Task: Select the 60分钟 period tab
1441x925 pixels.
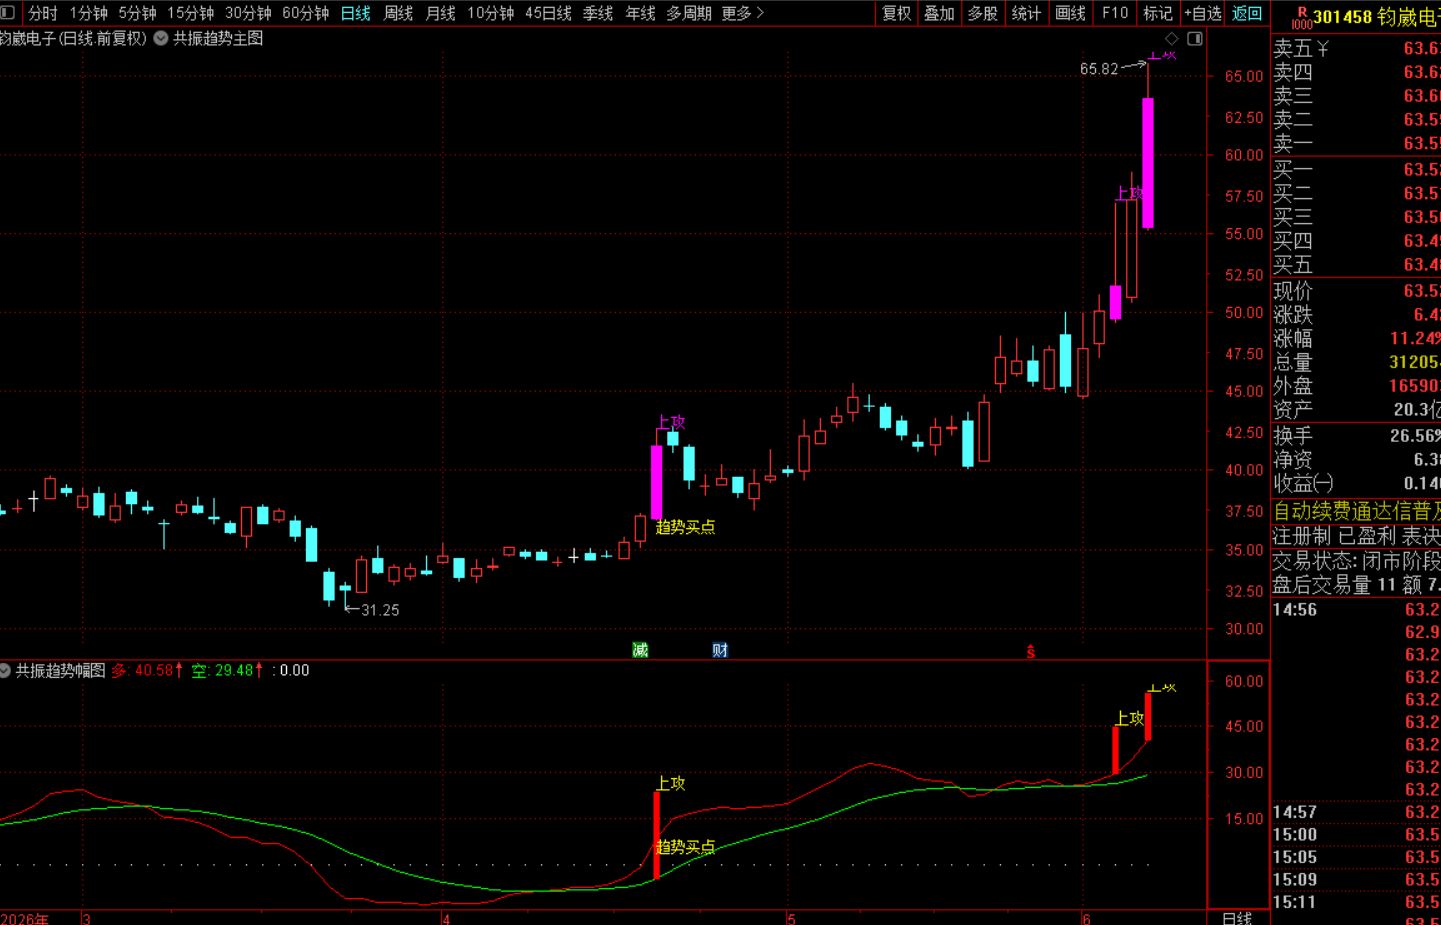Action: click(x=305, y=13)
